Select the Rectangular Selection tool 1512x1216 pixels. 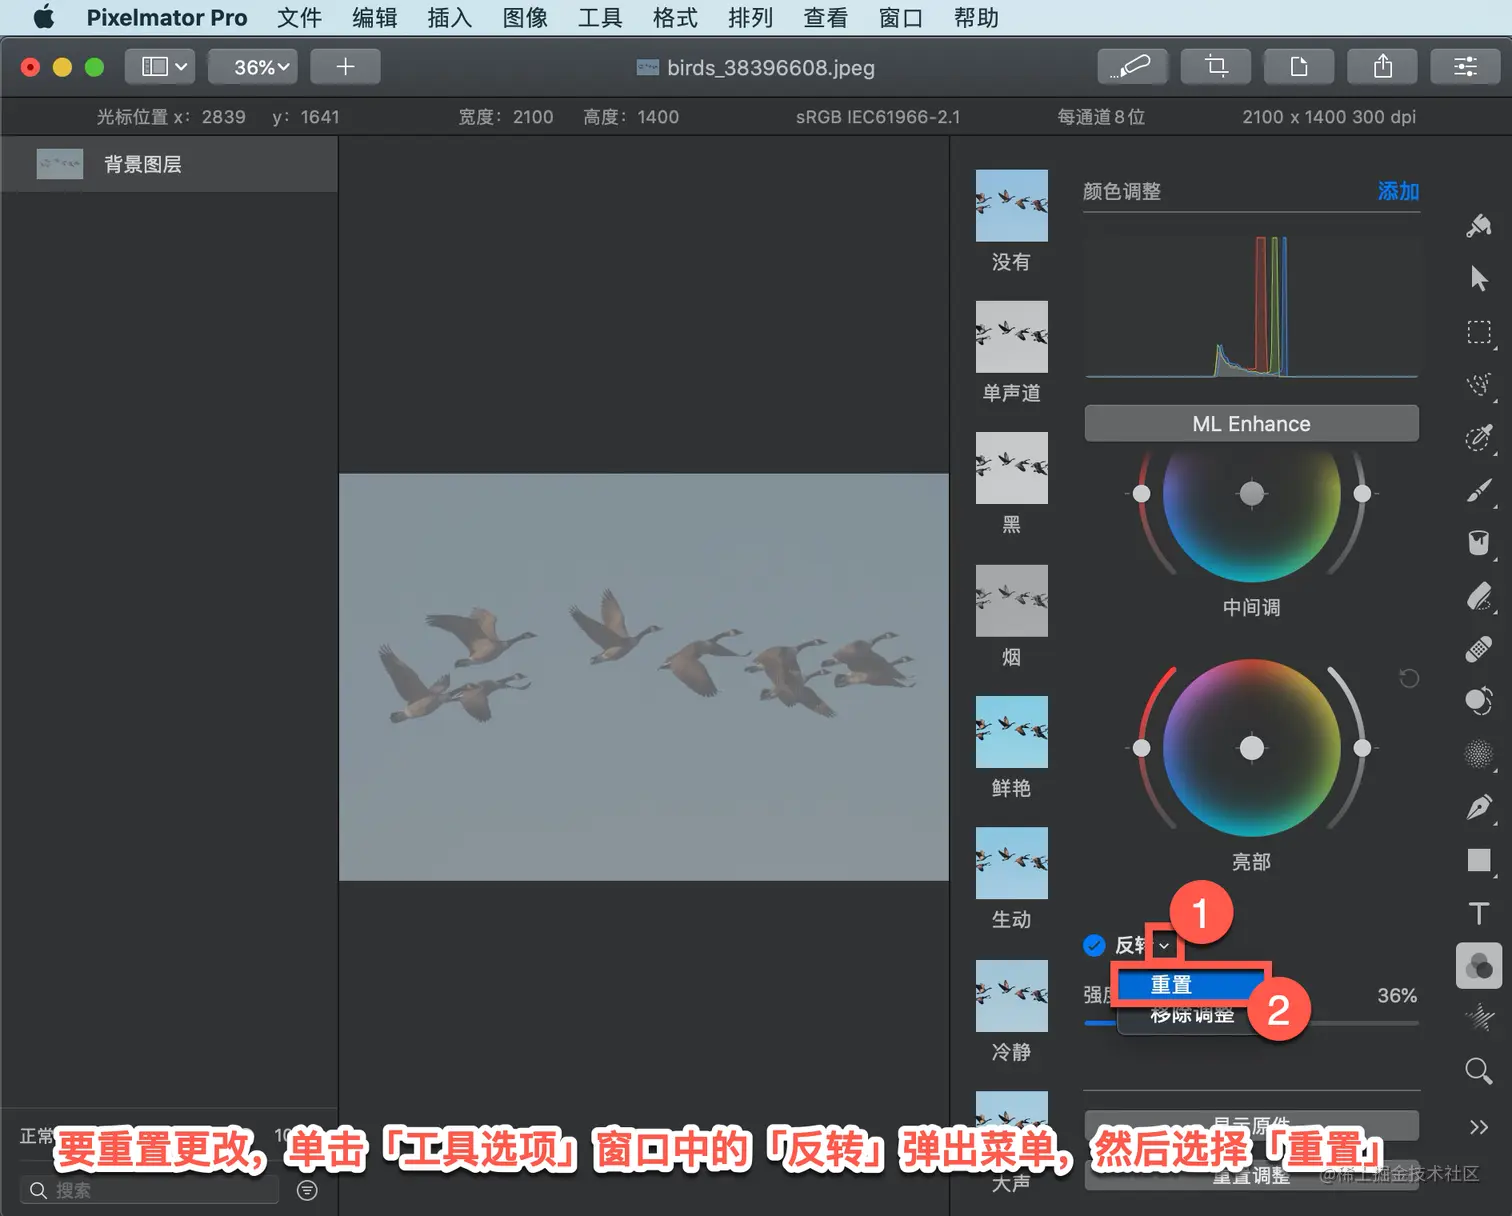(x=1479, y=332)
